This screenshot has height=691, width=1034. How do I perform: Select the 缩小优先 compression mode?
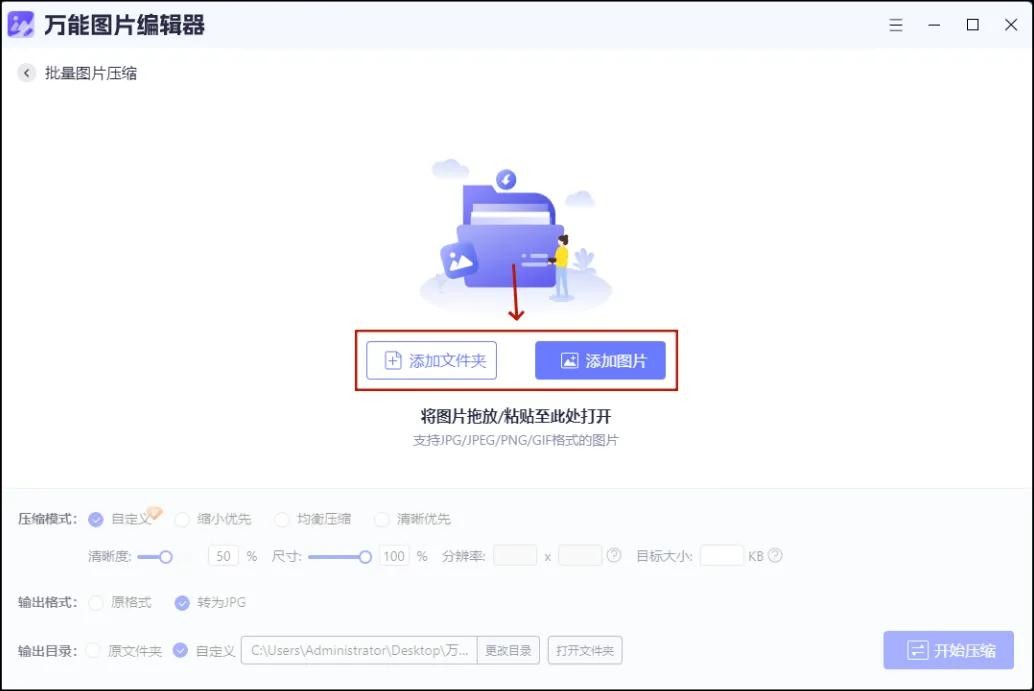click(x=182, y=519)
